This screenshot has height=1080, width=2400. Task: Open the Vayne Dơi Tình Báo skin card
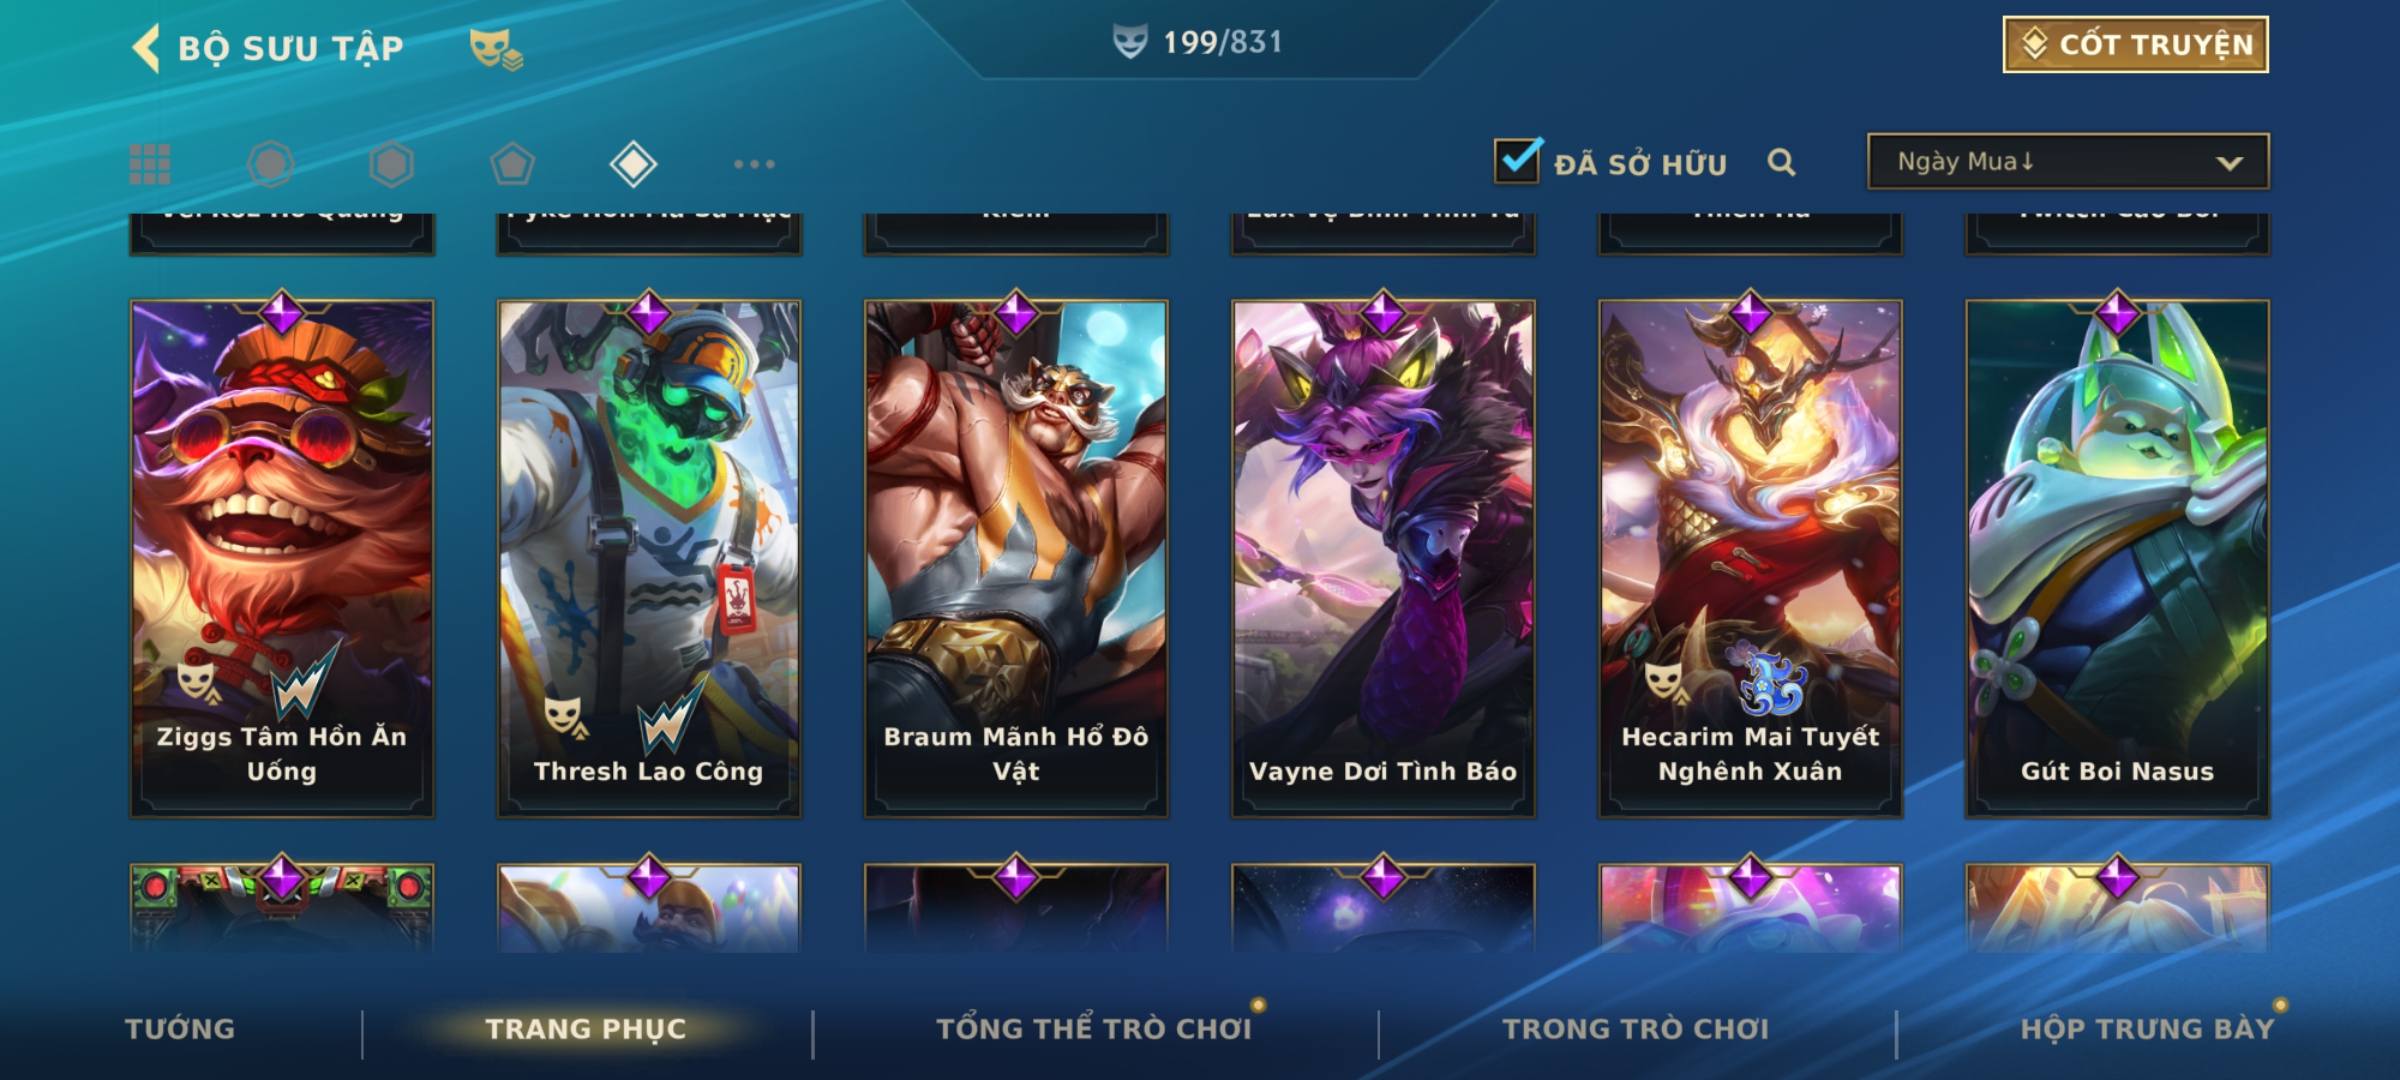tap(1383, 558)
